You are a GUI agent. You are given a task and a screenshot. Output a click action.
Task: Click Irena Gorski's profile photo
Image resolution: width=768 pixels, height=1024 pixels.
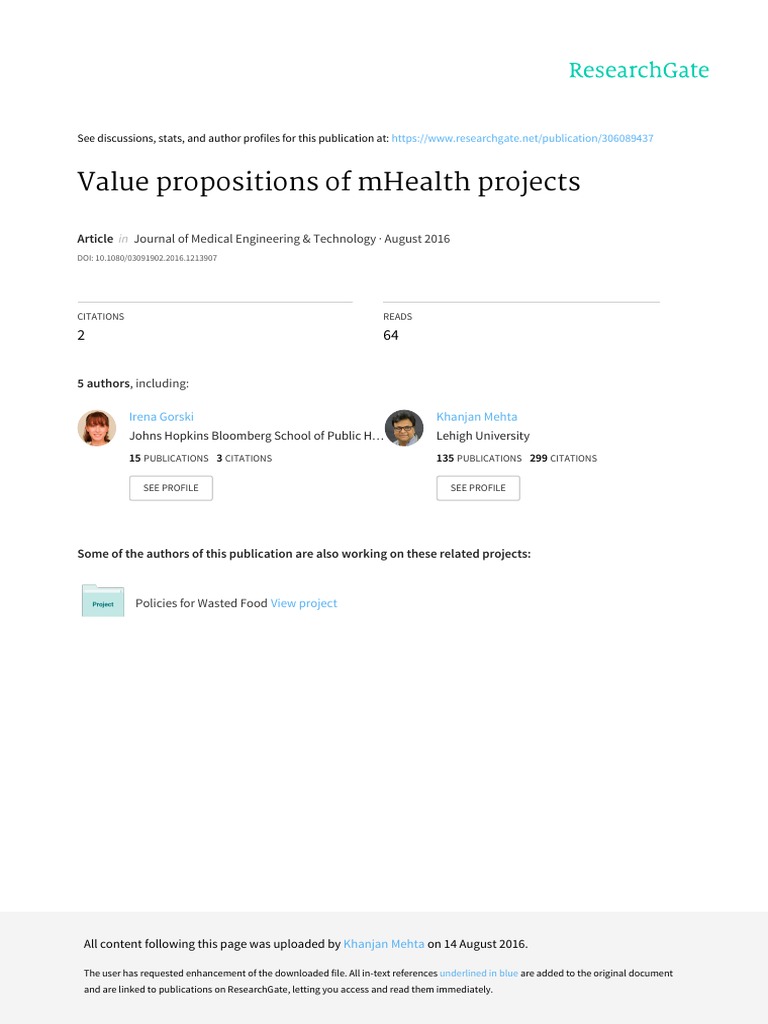click(x=97, y=428)
